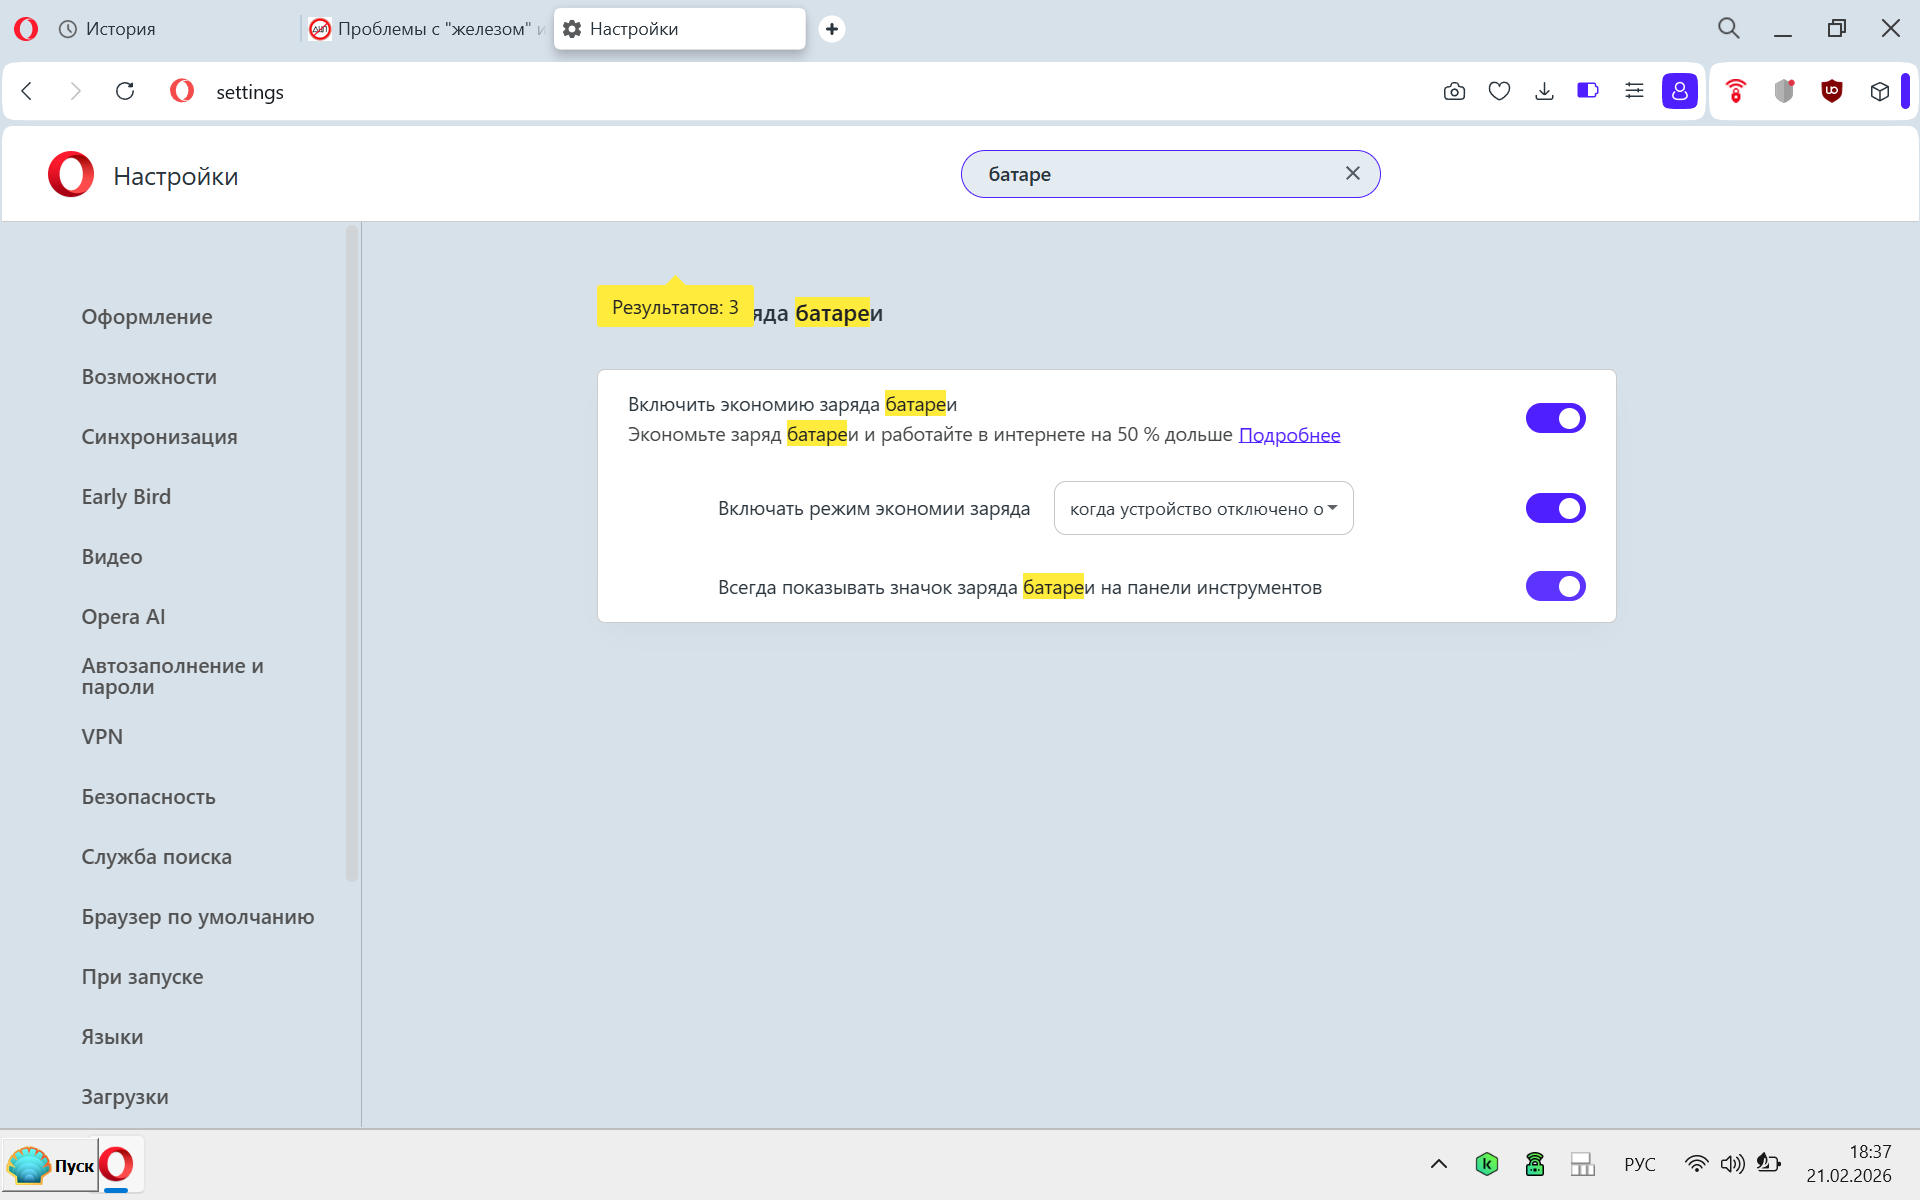Reload the page with refresh icon
1920x1200 pixels.
point(125,91)
